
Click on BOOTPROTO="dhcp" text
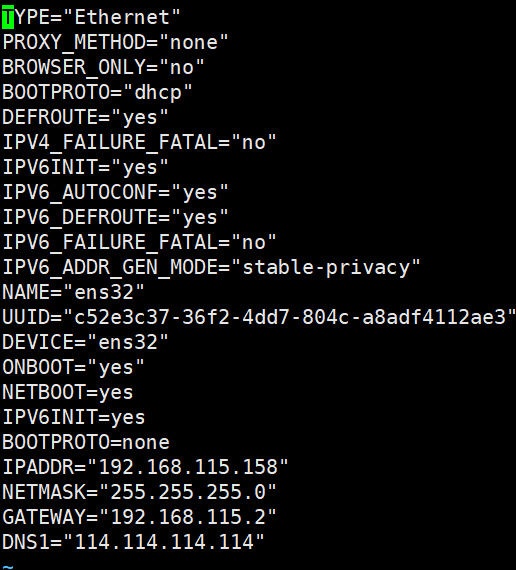97,92
